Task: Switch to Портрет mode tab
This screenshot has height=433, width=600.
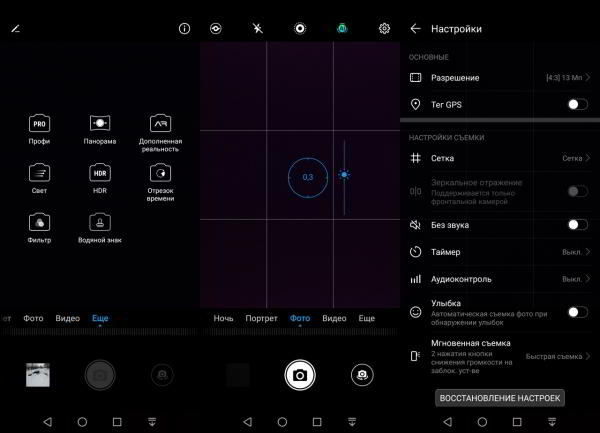Action: (261, 318)
